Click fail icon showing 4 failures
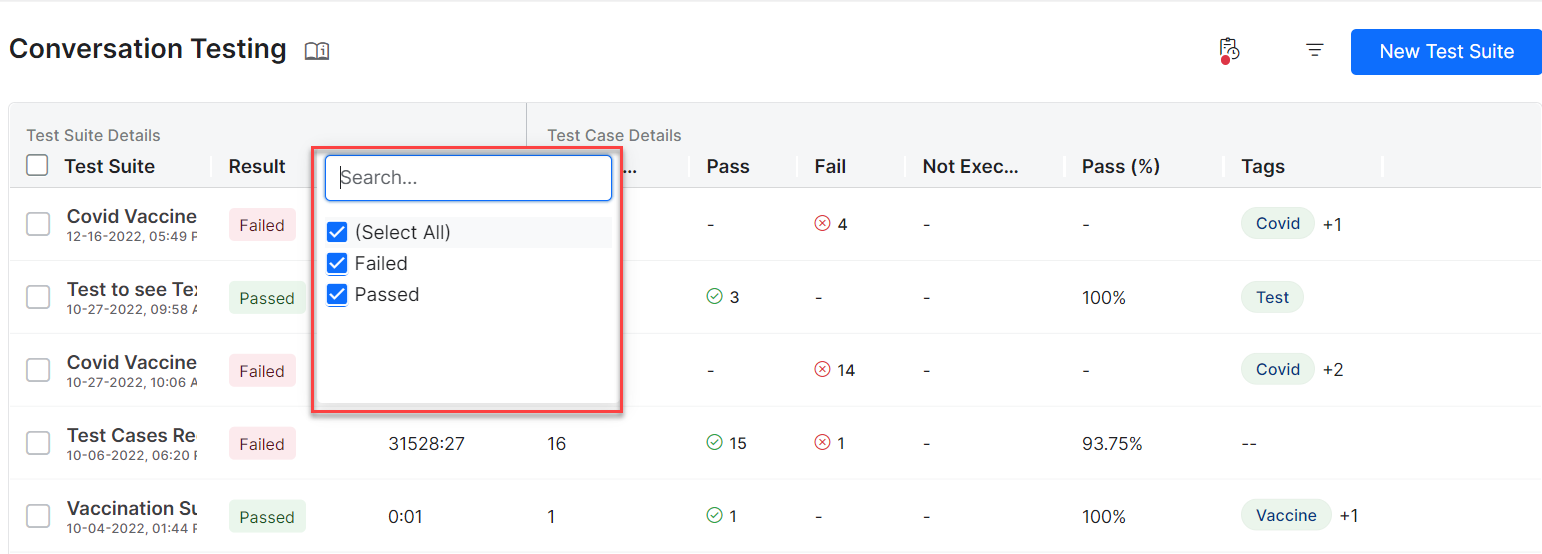 pos(823,224)
